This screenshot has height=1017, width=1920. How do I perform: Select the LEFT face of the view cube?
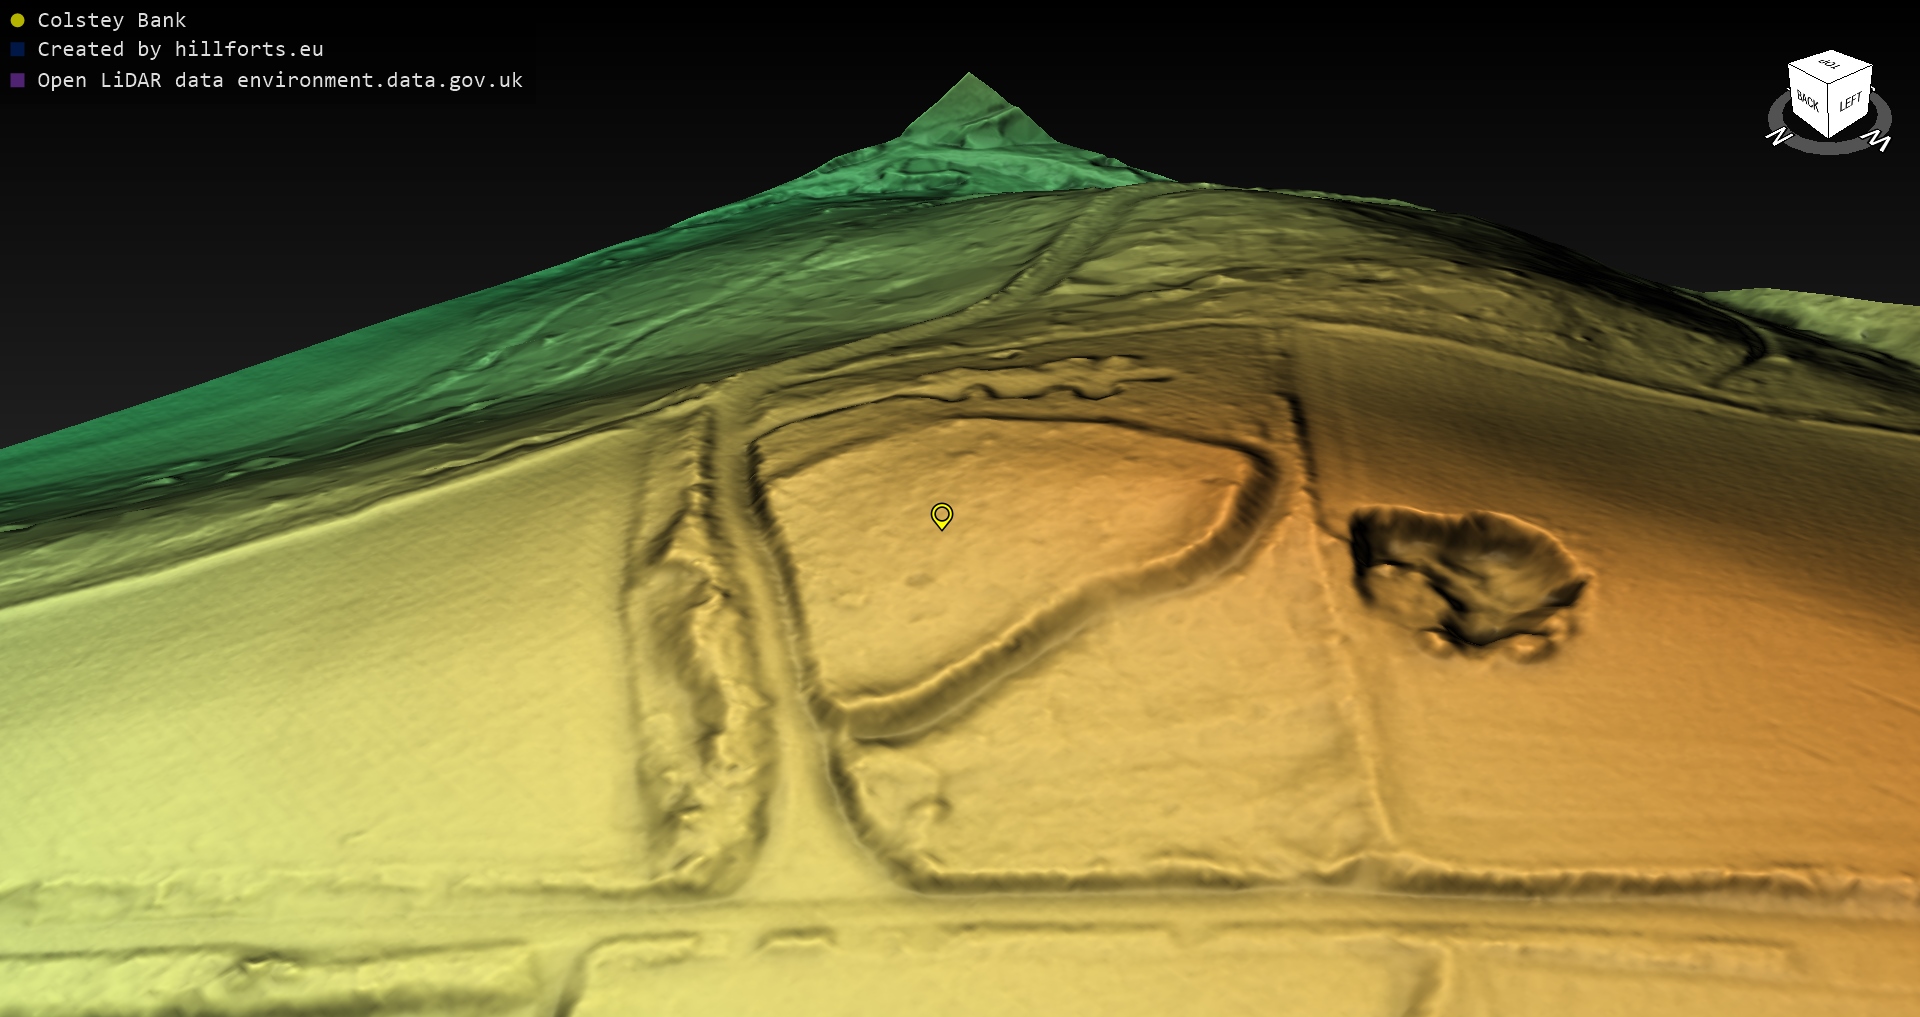point(1850,102)
